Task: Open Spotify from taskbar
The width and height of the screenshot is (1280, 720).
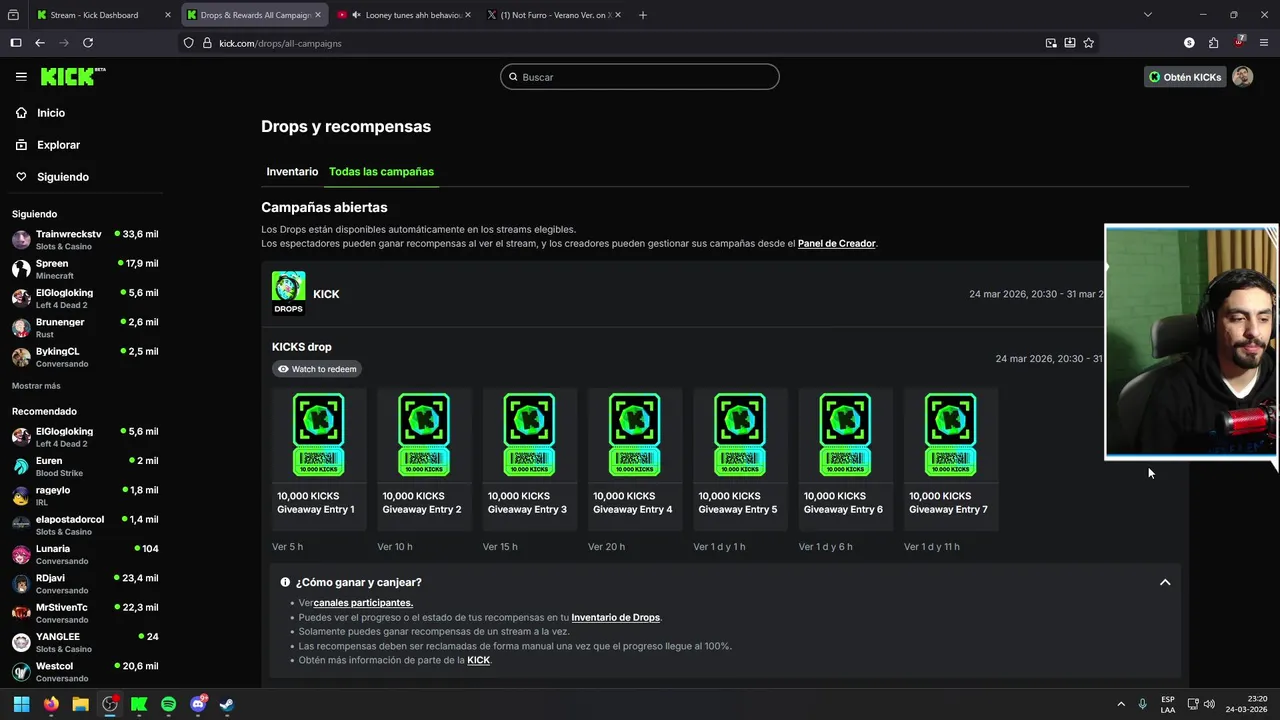Action: click(168, 704)
